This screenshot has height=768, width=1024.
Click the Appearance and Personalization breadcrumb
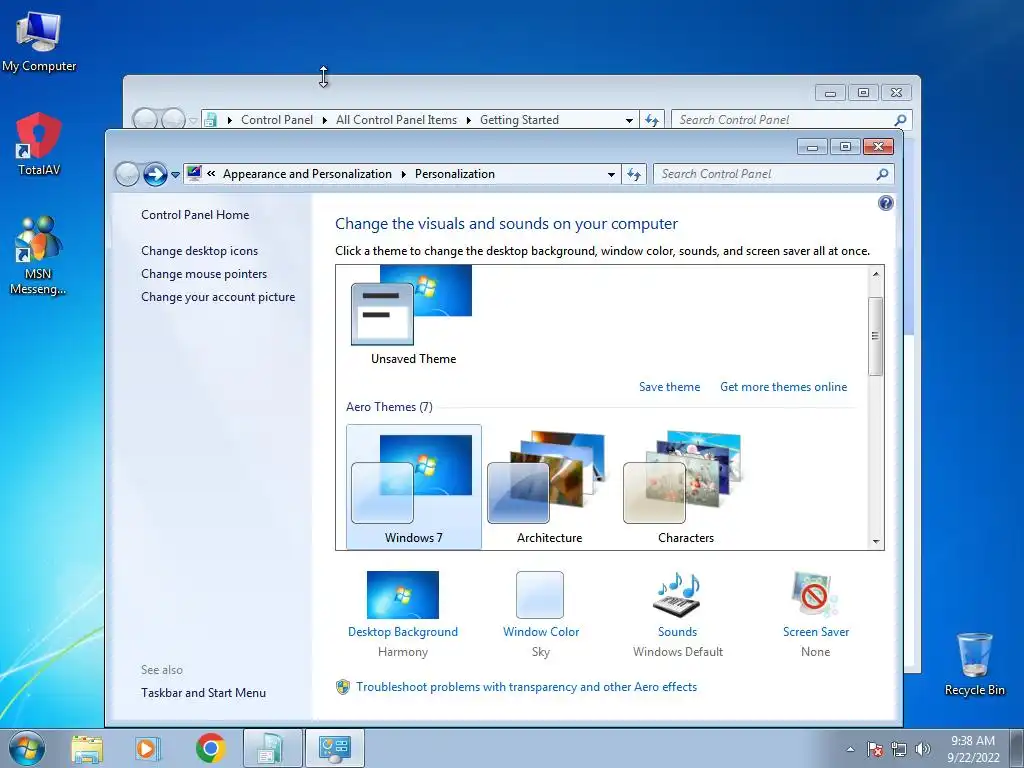(x=307, y=174)
